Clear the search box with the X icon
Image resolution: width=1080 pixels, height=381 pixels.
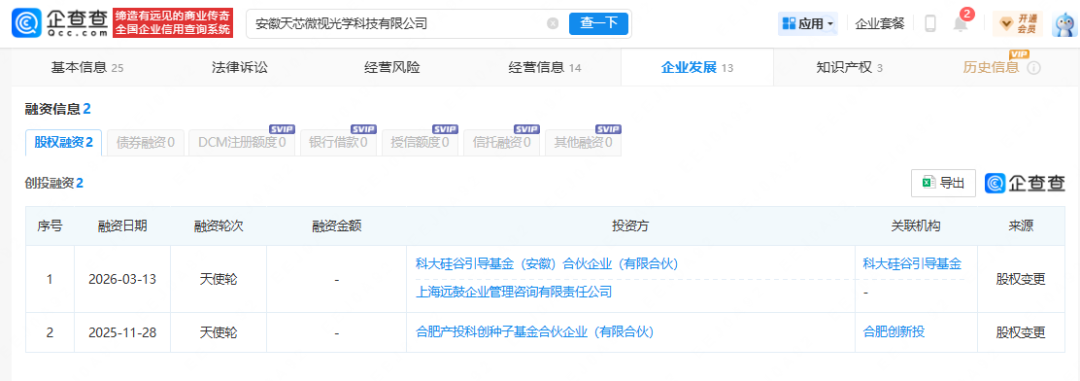tap(552, 23)
